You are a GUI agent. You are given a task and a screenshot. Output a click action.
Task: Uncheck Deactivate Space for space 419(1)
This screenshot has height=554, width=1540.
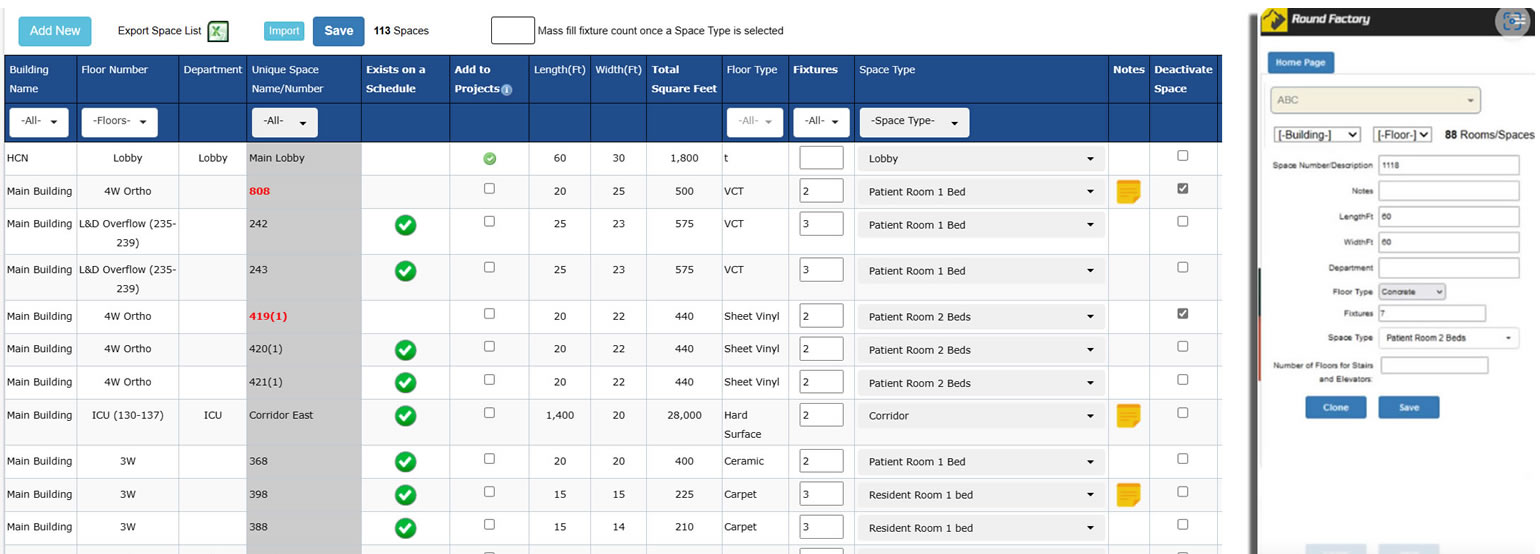[1183, 313]
